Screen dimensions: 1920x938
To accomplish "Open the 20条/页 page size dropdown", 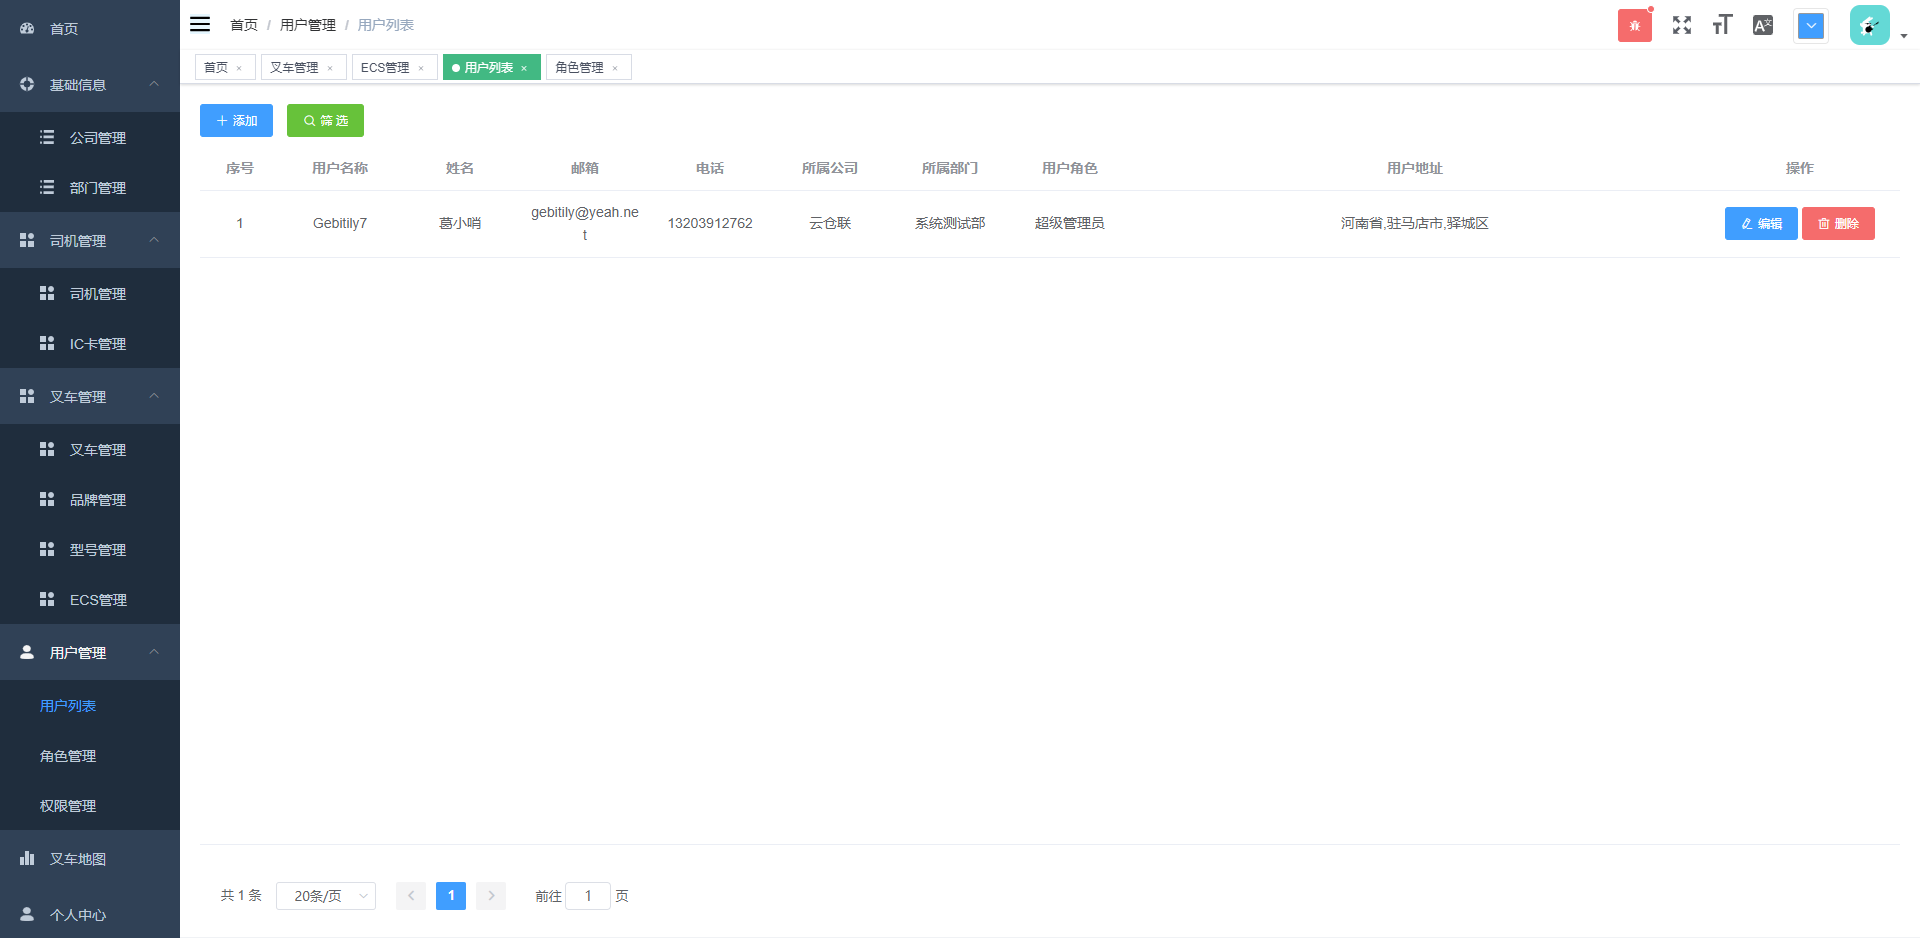I will pos(326,896).
